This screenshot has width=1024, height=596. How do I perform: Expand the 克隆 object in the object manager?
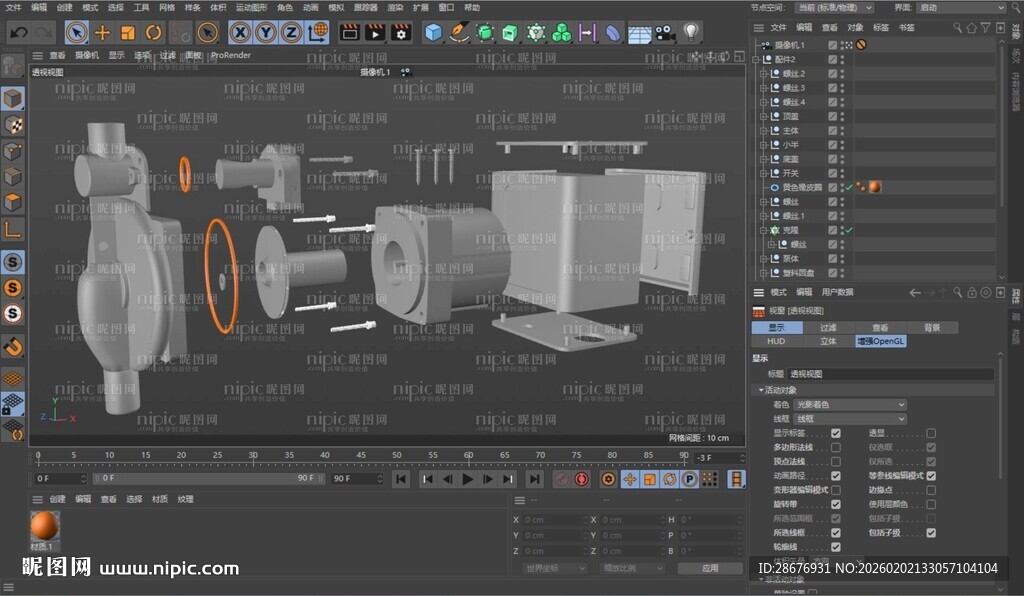click(763, 229)
